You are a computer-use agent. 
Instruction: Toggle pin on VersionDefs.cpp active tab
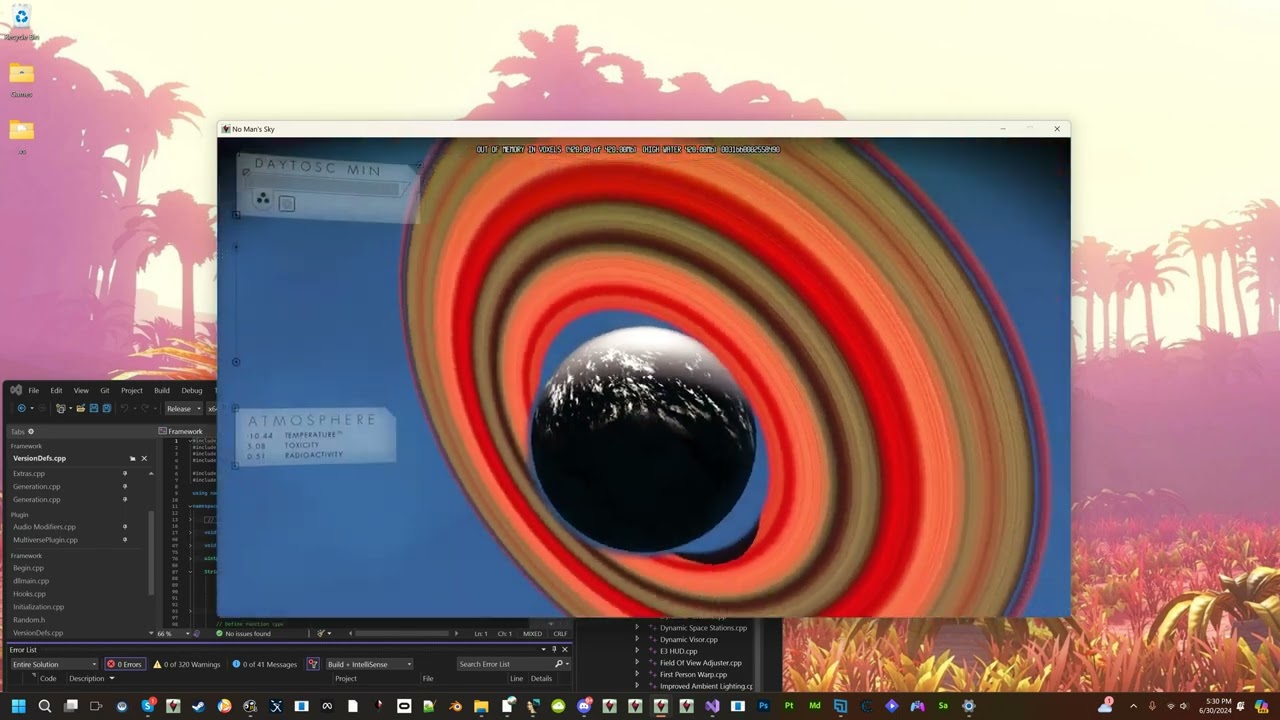click(x=132, y=458)
